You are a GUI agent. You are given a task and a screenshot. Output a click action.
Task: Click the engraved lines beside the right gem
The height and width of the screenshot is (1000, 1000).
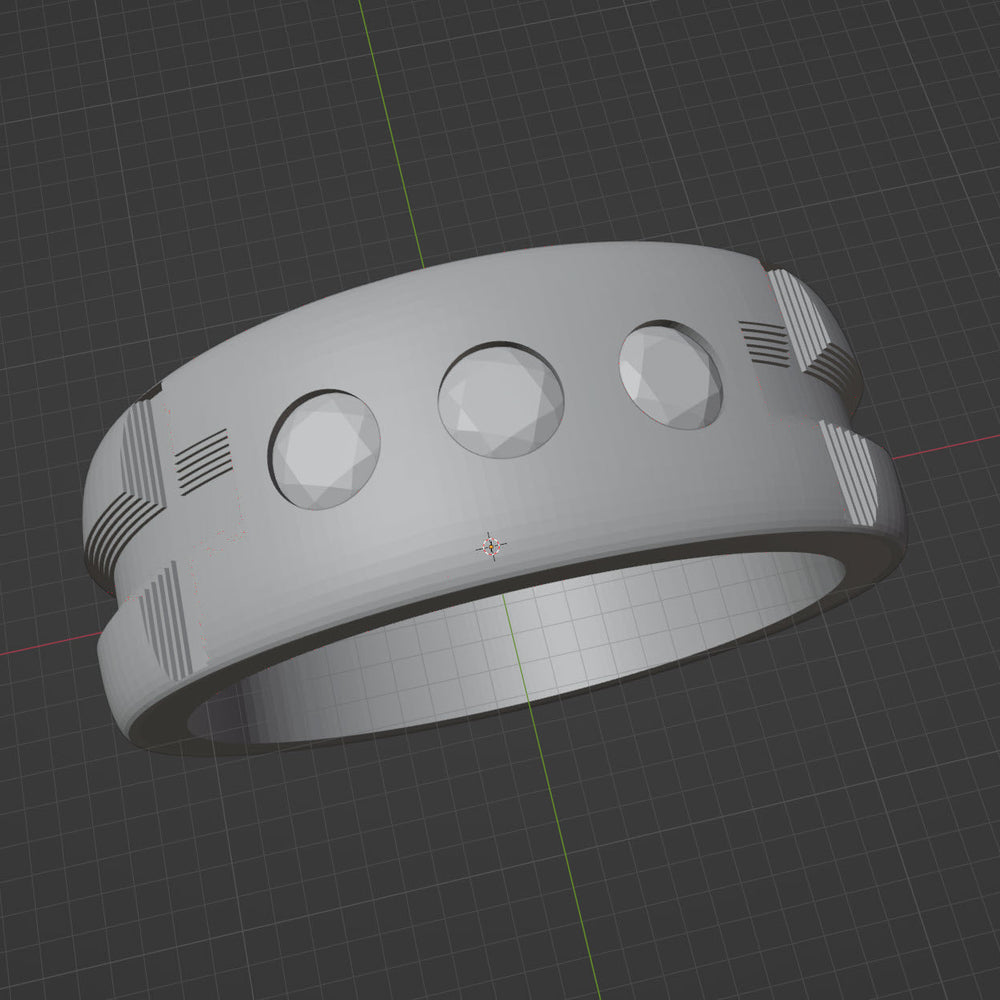(x=763, y=344)
